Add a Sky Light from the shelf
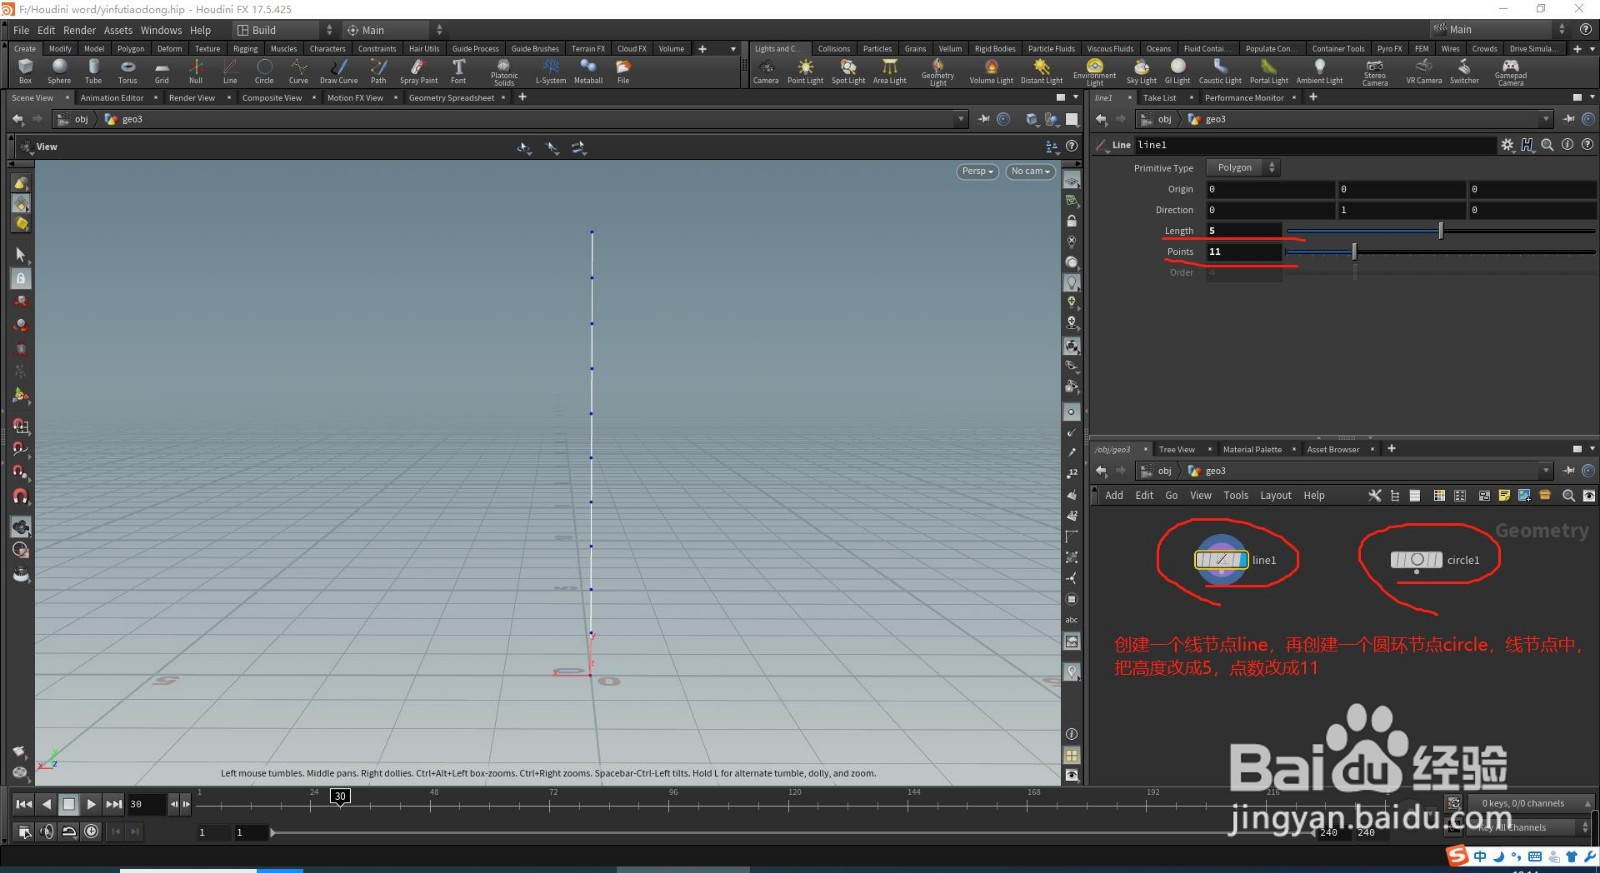Image resolution: width=1600 pixels, height=873 pixels. [x=1141, y=71]
